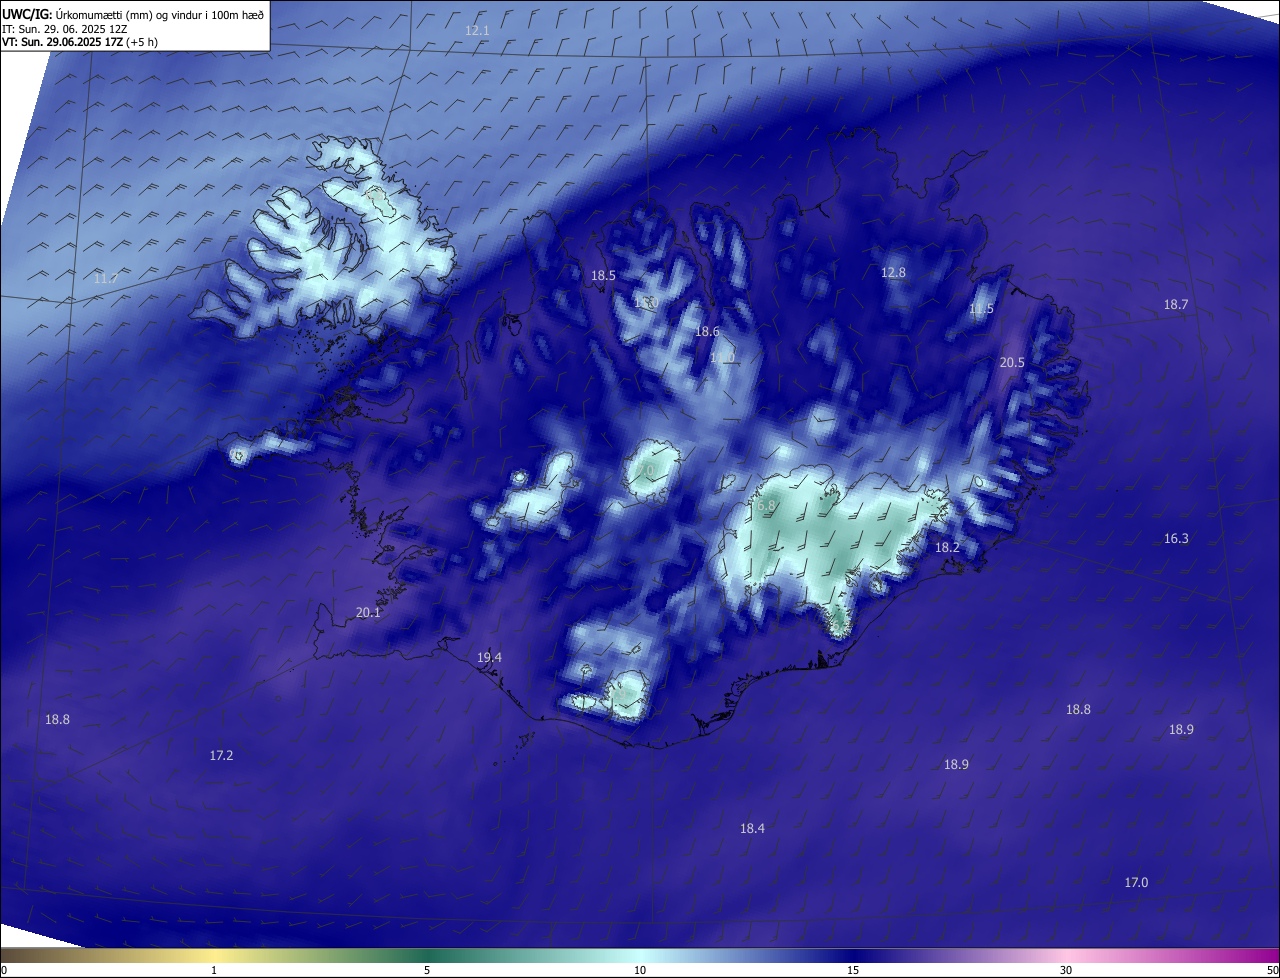Click the 'VT: Sun. 29.06.2025 17Z (+5 h)' line
This screenshot has height=978, width=1280.
click(79, 42)
